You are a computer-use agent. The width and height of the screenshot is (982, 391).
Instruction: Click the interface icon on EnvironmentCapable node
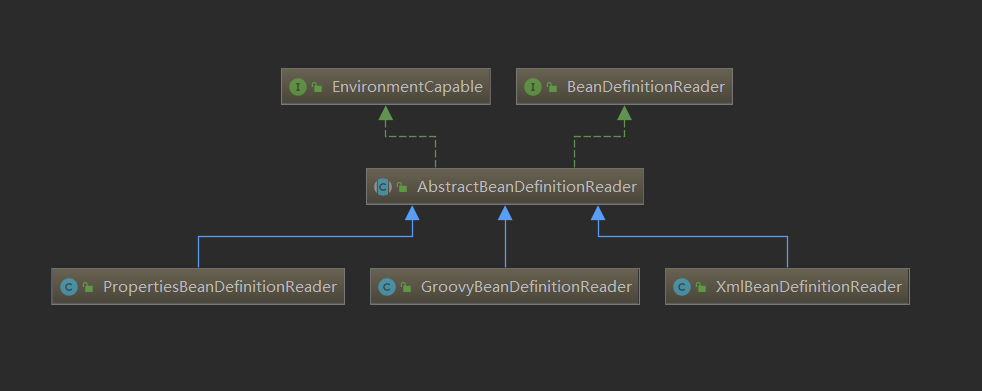tap(298, 87)
